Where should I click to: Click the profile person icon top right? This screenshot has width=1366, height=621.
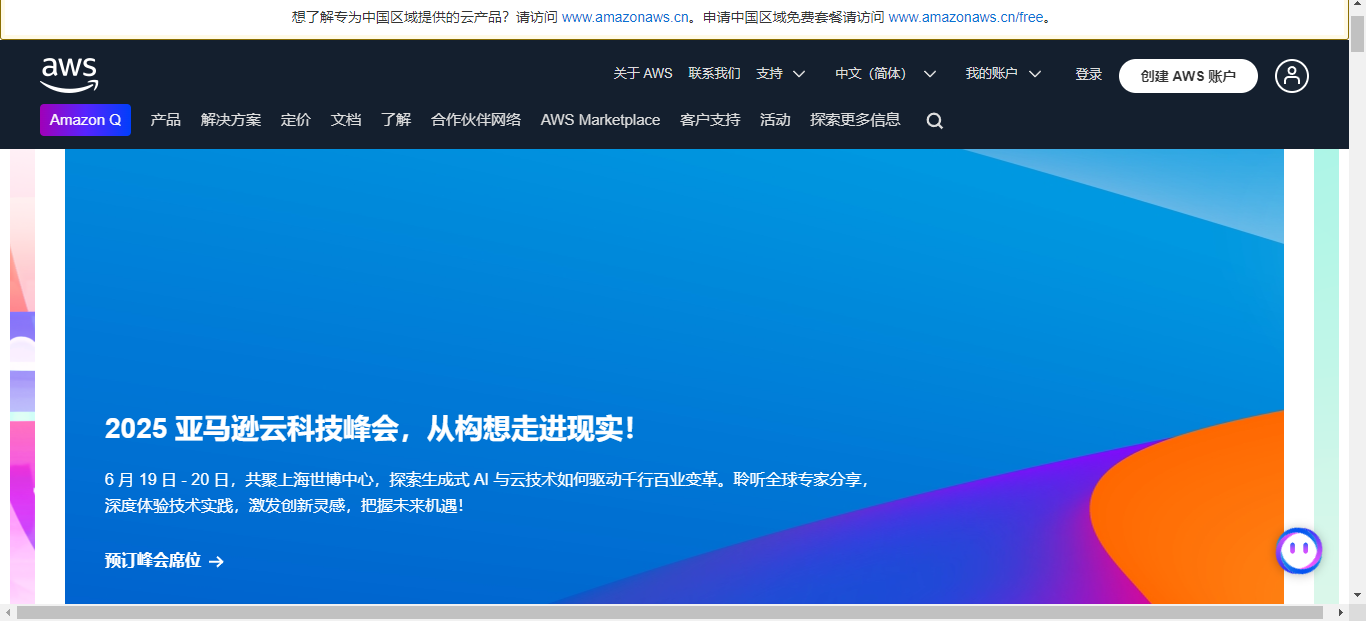pos(1291,75)
